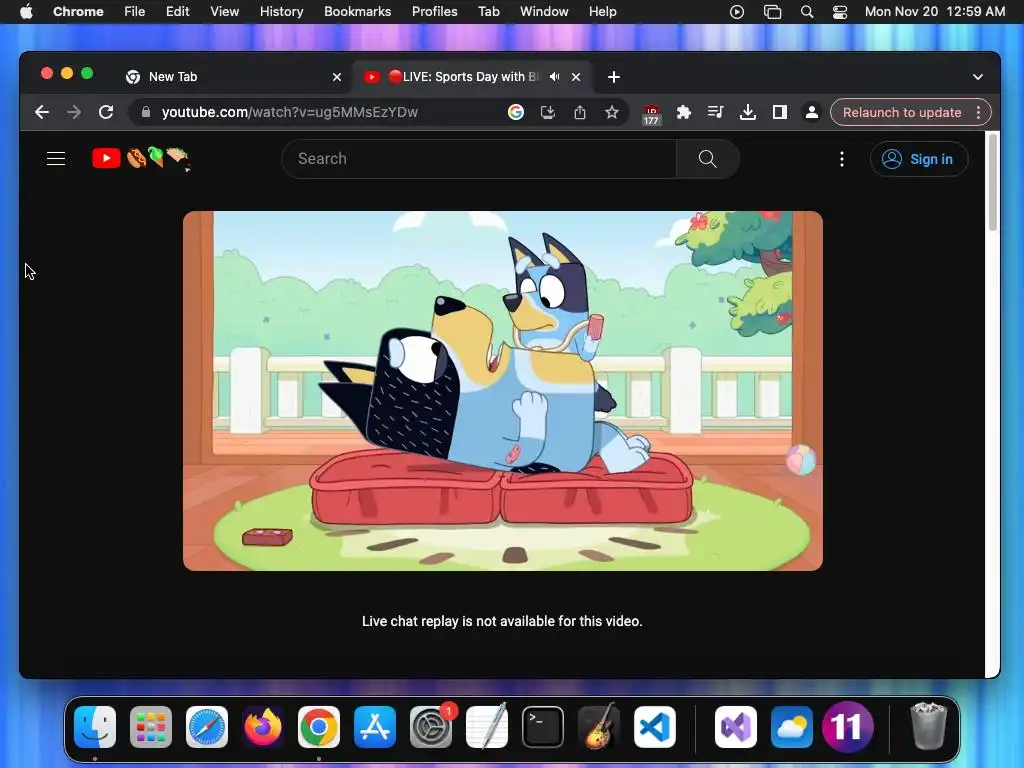This screenshot has width=1024, height=768.
Task: Open App Store from the Dock
Action: tap(375, 727)
